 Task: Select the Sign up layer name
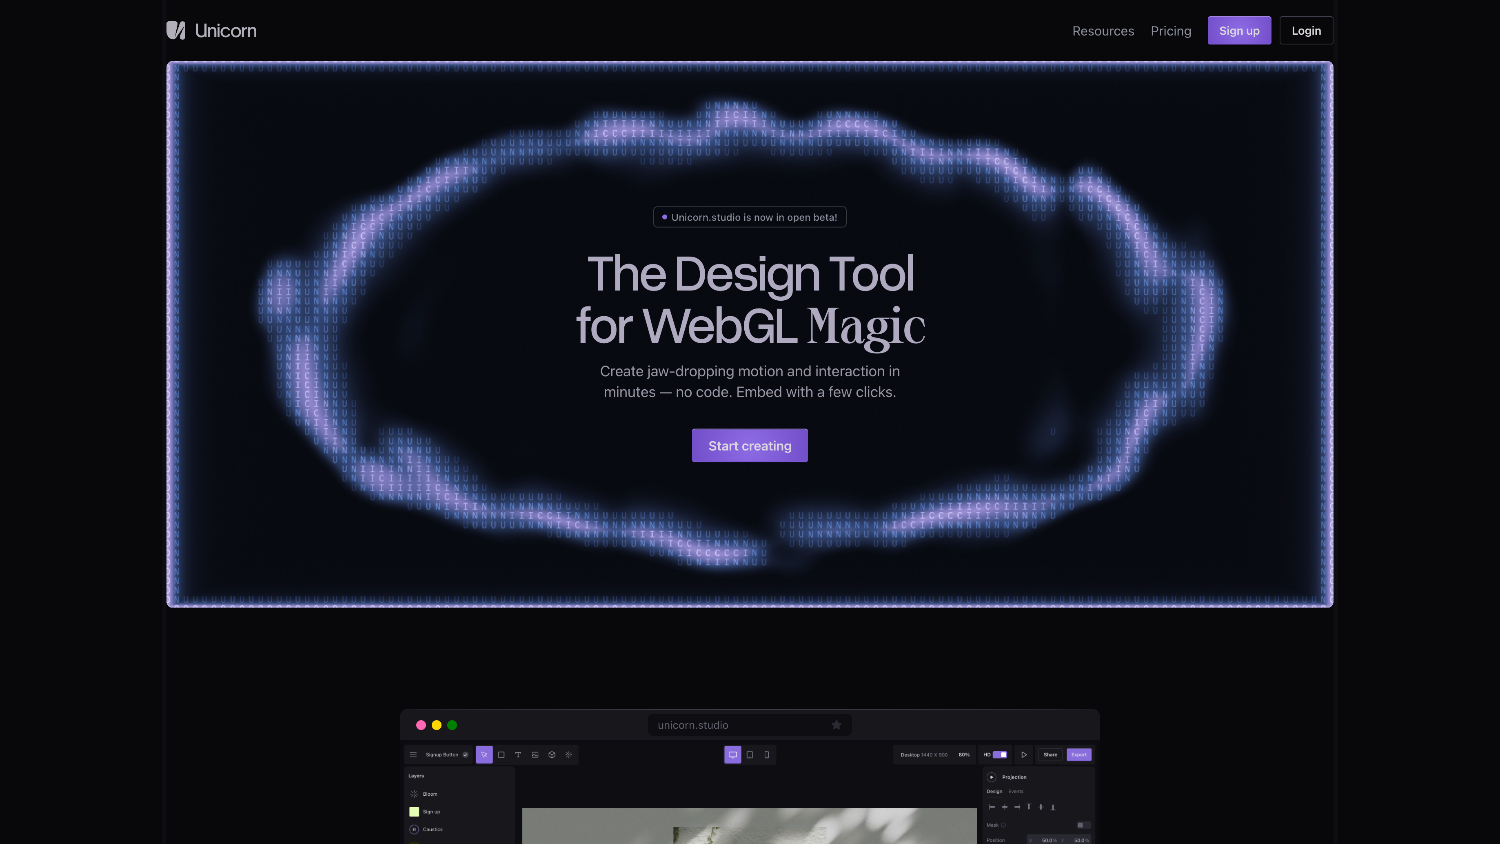click(431, 812)
